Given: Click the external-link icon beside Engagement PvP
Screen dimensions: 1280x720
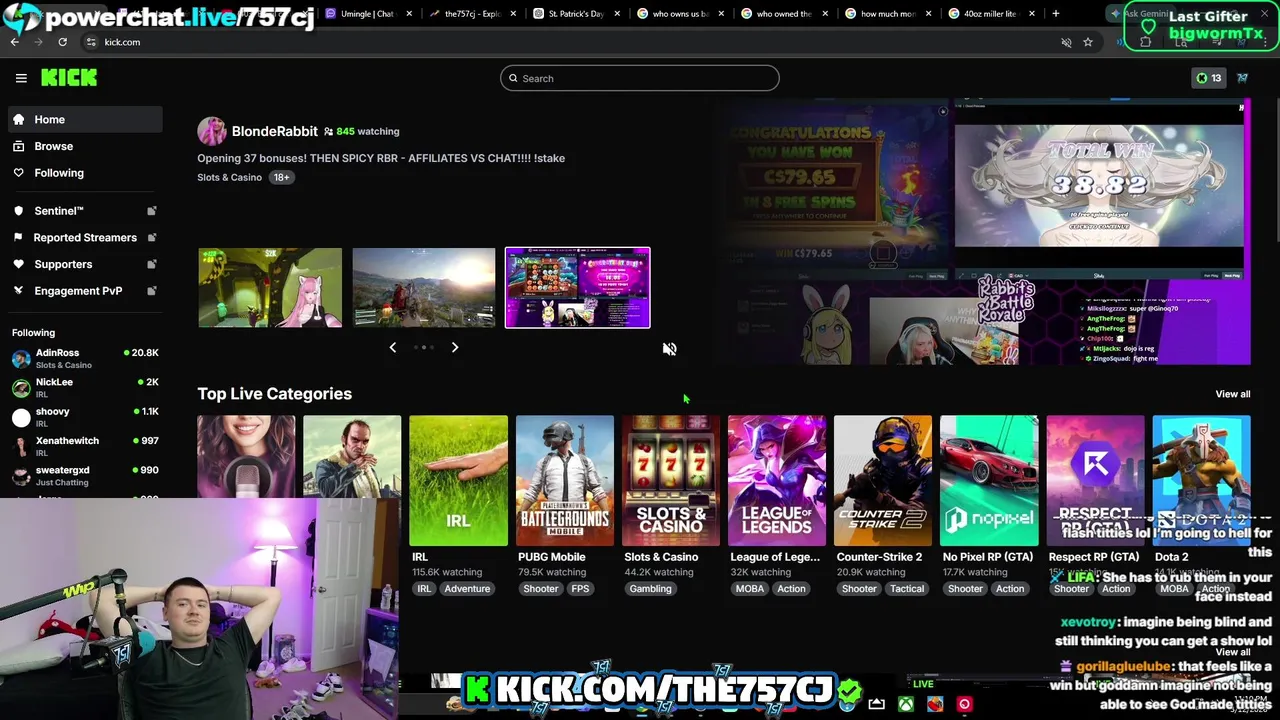Looking at the screenshot, I should [152, 291].
